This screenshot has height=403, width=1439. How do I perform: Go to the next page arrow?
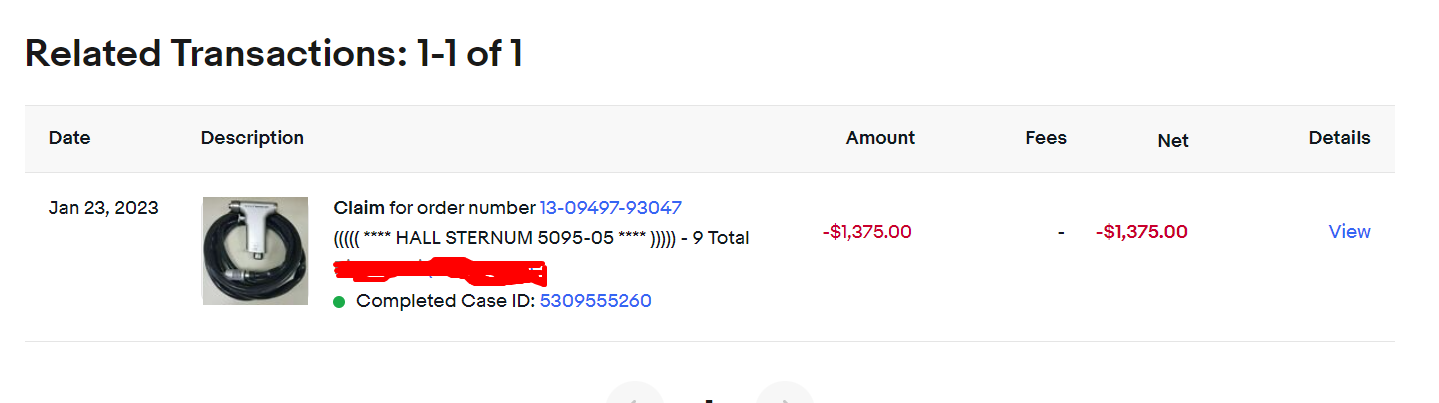coord(785,396)
